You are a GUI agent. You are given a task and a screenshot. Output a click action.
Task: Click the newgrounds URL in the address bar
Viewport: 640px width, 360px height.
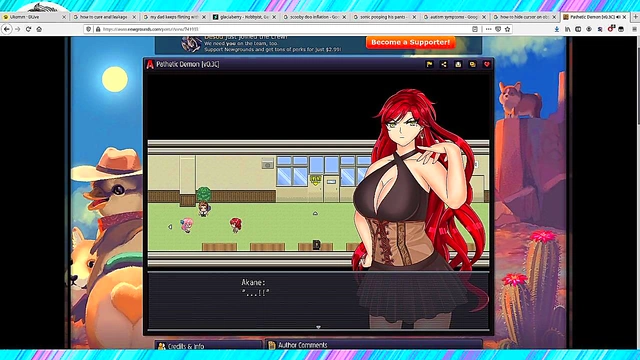151,29
